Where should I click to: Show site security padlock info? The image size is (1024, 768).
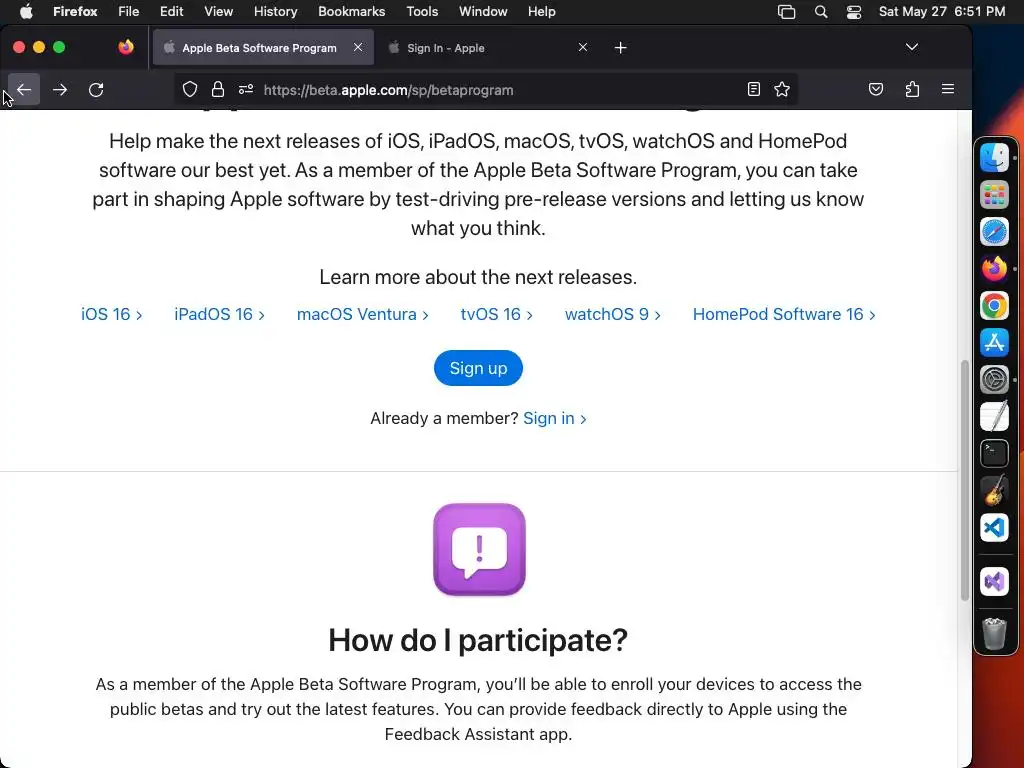tap(218, 89)
